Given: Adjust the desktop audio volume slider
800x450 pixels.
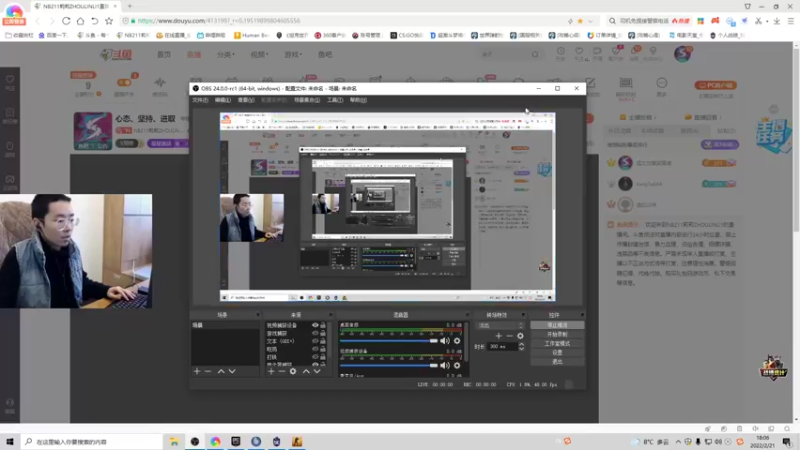Looking at the screenshot, I should tap(389, 341).
